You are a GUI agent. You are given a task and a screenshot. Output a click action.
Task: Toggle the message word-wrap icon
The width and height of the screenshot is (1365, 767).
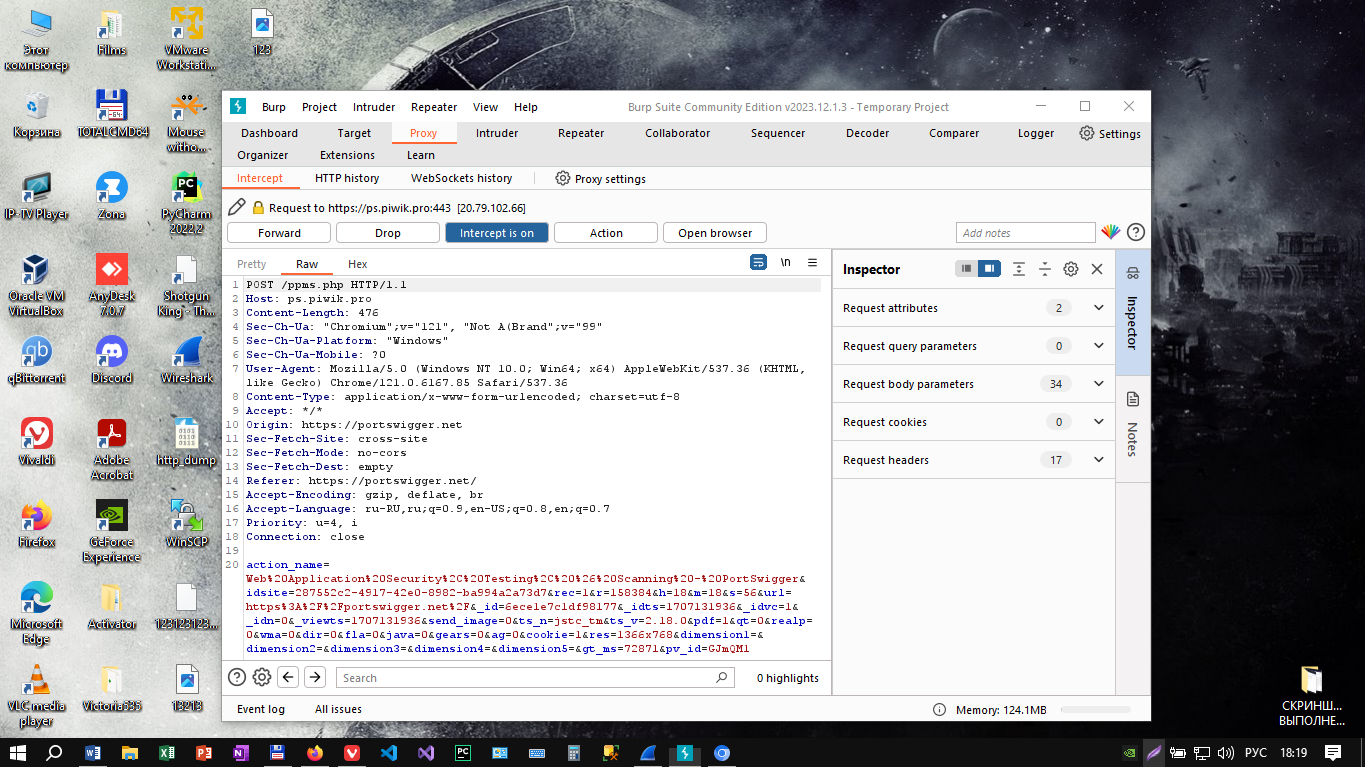pos(759,262)
